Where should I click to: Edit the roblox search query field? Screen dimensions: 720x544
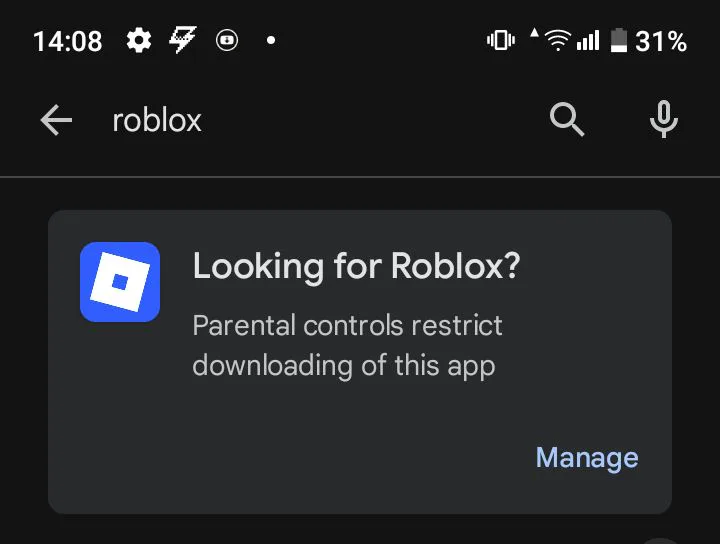point(321,120)
